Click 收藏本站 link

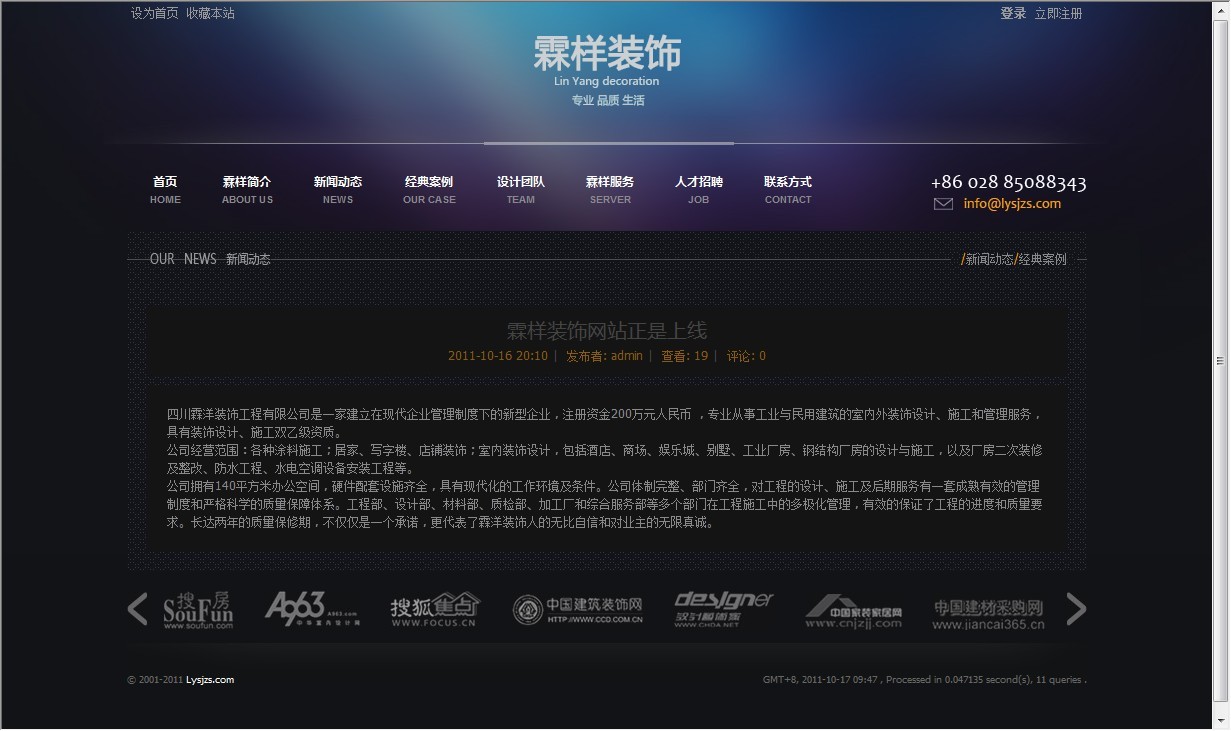210,13
